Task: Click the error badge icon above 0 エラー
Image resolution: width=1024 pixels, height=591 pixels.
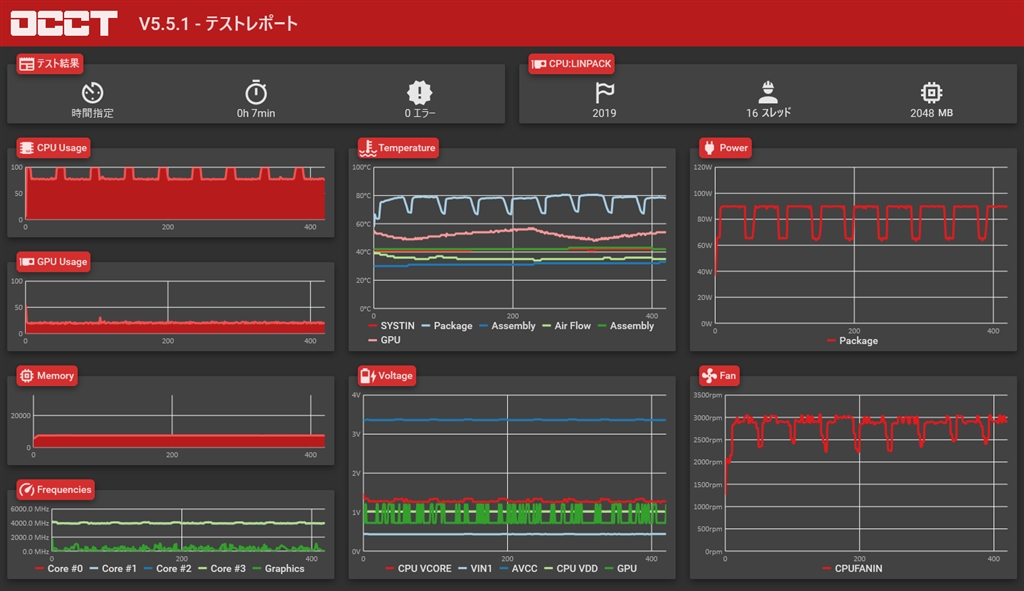Action: click(419, 93)
